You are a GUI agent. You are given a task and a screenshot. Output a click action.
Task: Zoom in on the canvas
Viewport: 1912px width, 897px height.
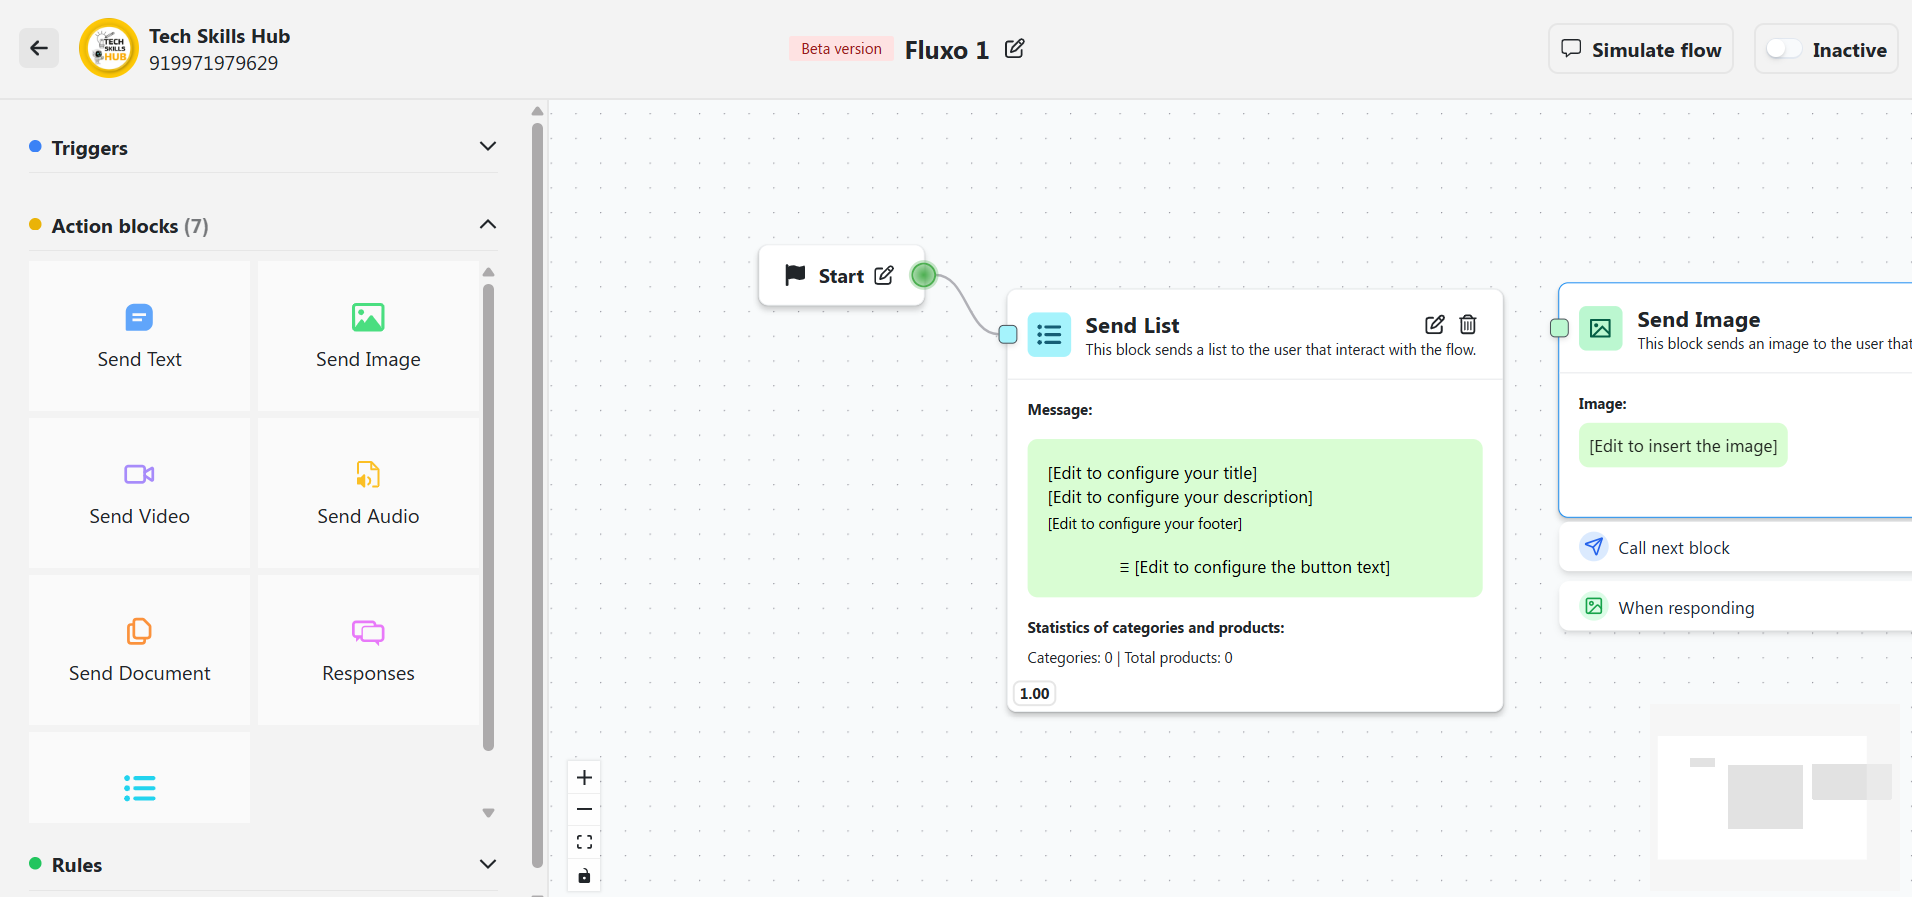click(x=585, y=777)
